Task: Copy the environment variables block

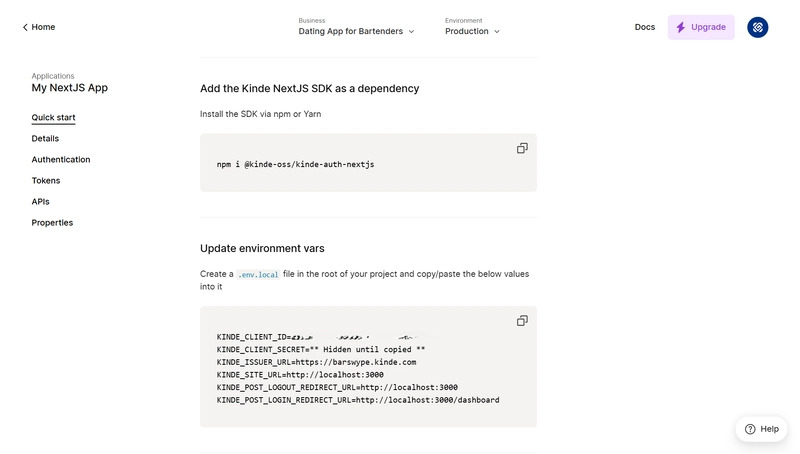Action: [x=522, y=321]
